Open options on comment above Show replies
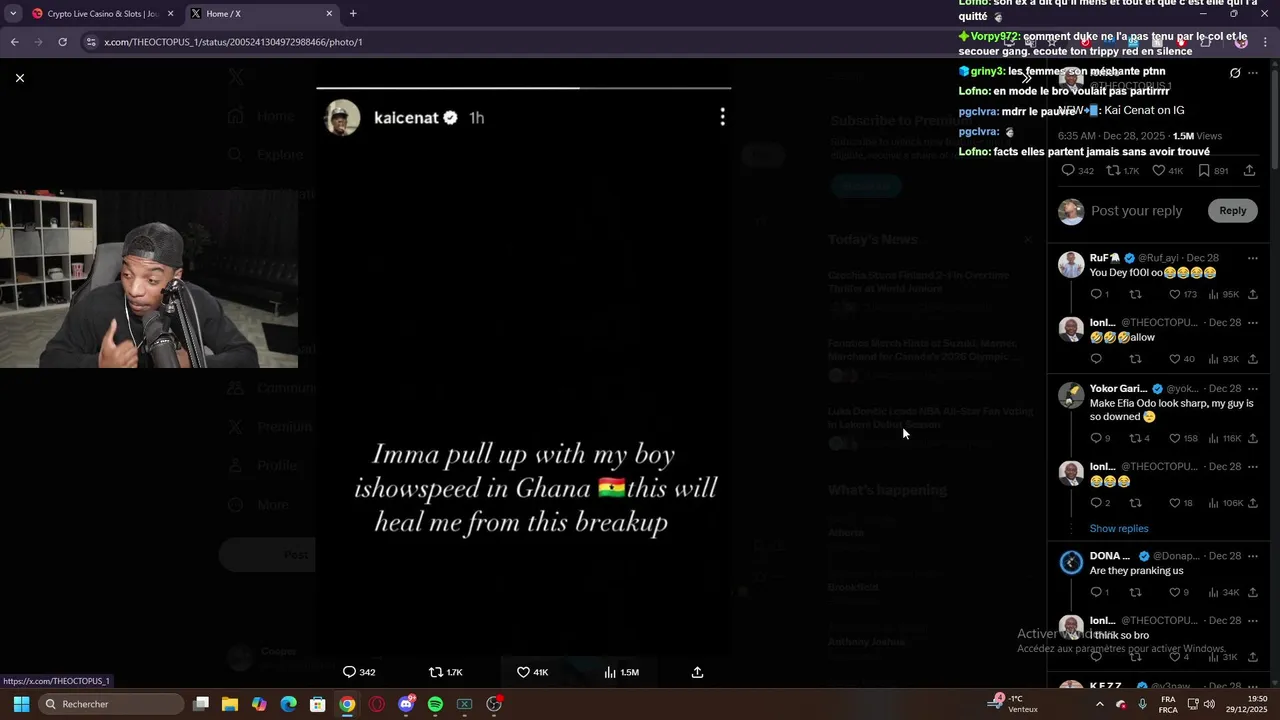 (x=1253, y=467)
